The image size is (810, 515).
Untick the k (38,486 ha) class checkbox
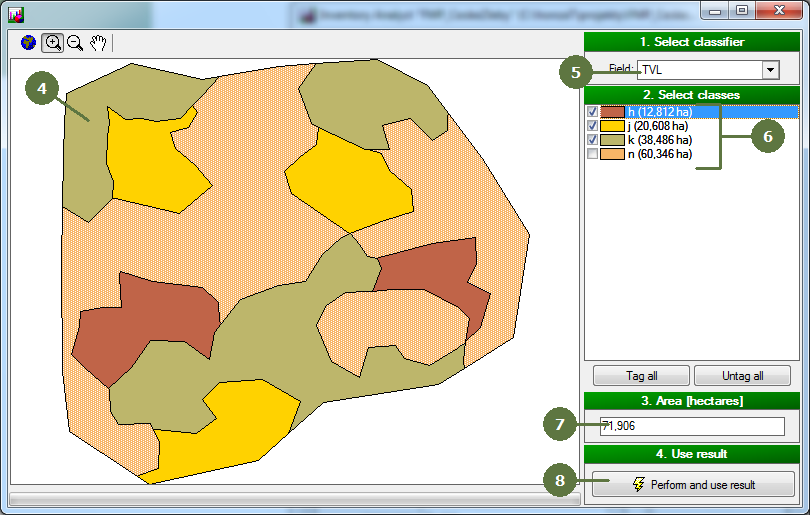[x=593, y=140]
